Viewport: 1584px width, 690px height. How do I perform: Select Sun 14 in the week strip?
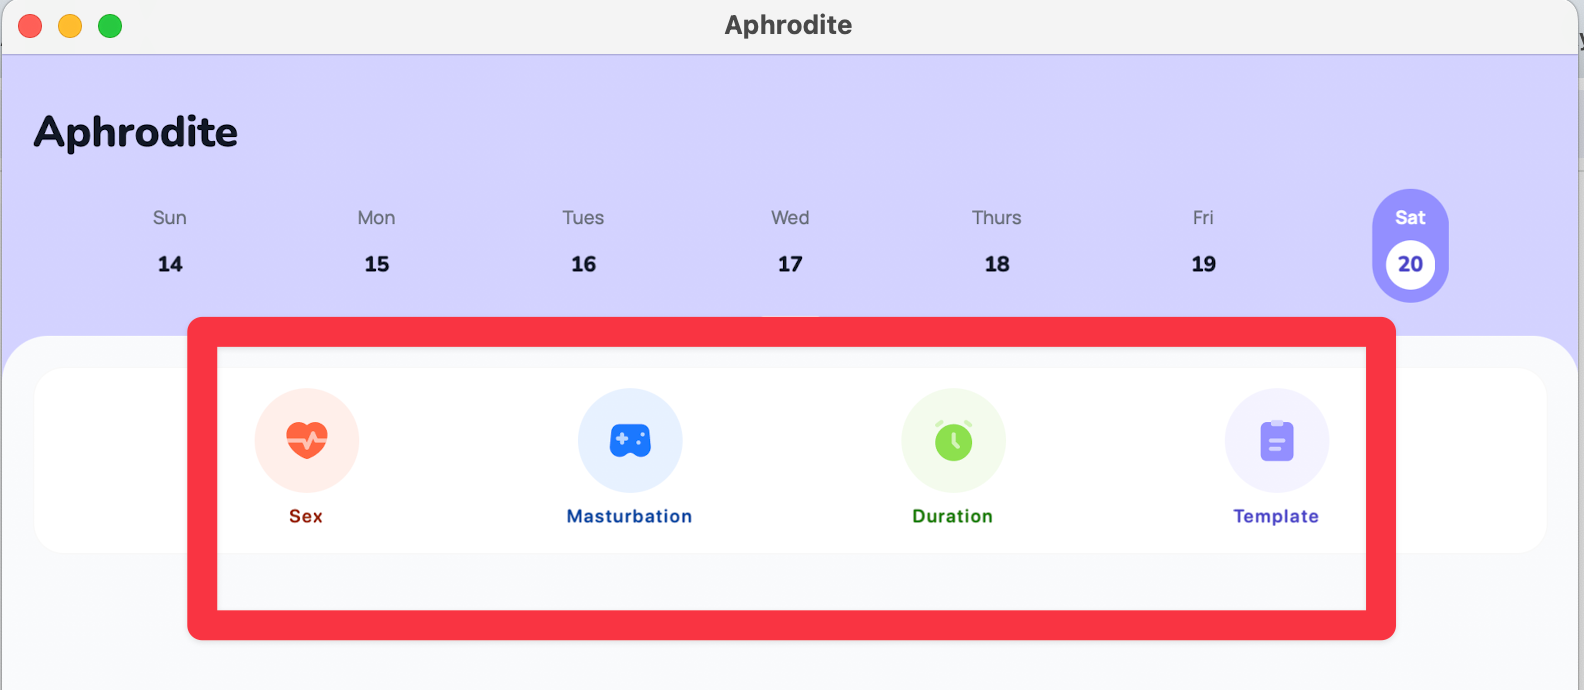170,243
